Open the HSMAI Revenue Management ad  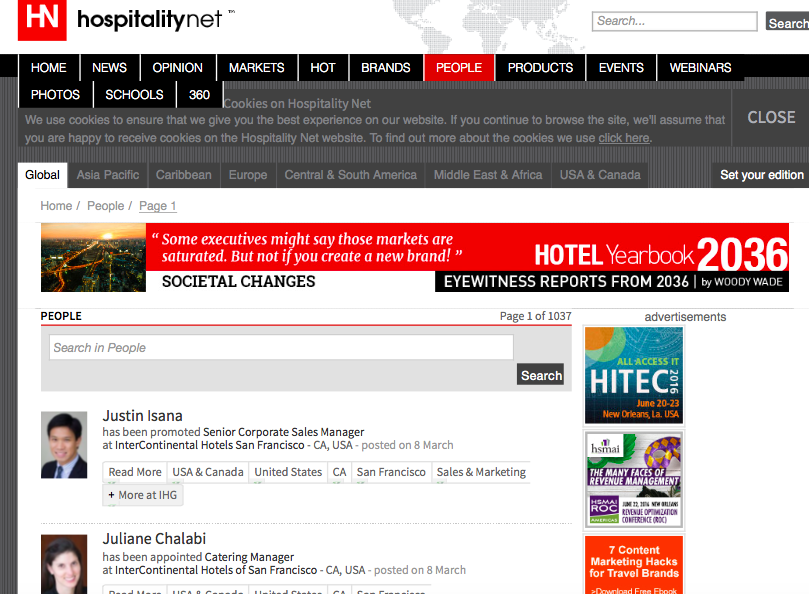(x=634, y=480)
